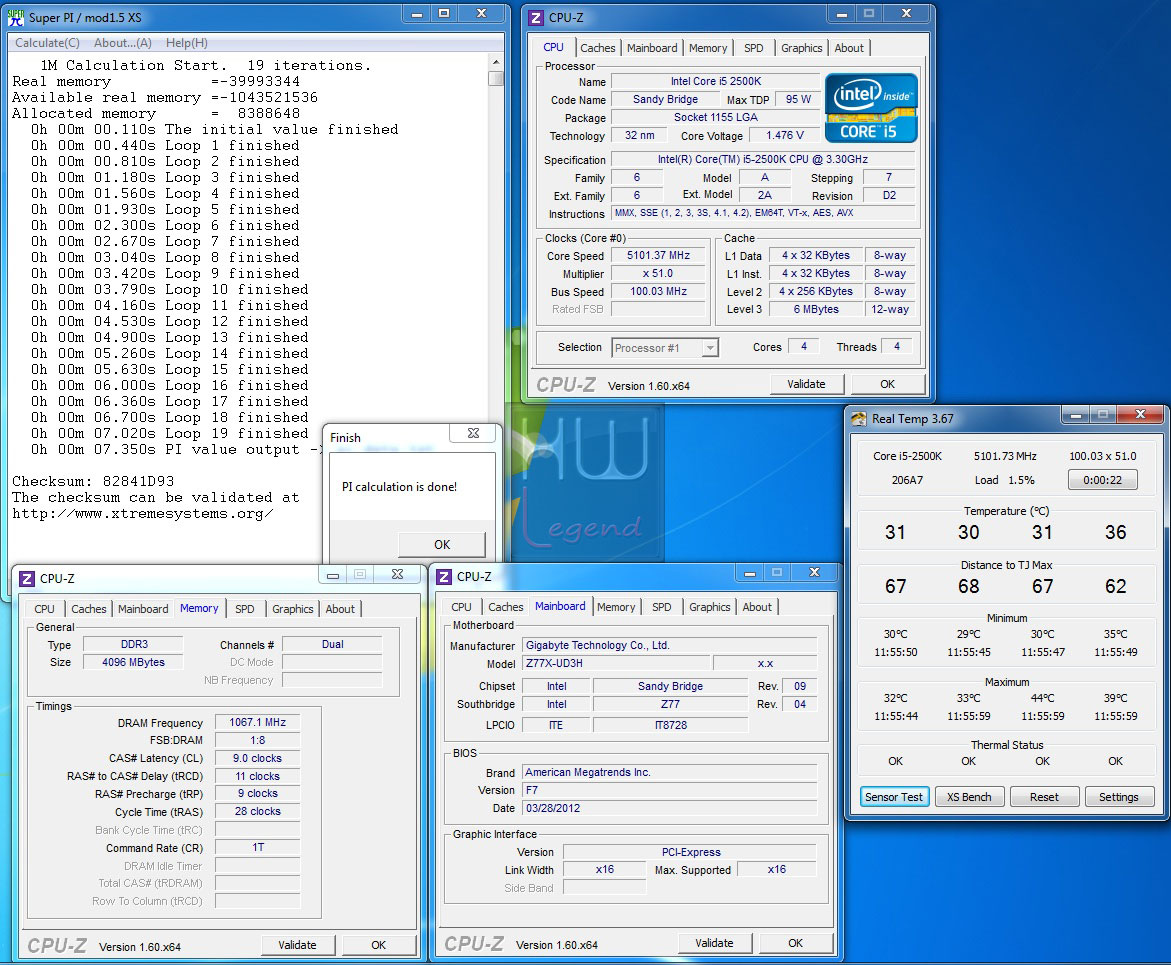
Task: Open Mainboard tab in the processor CPU-Z window
Action: 652,48
